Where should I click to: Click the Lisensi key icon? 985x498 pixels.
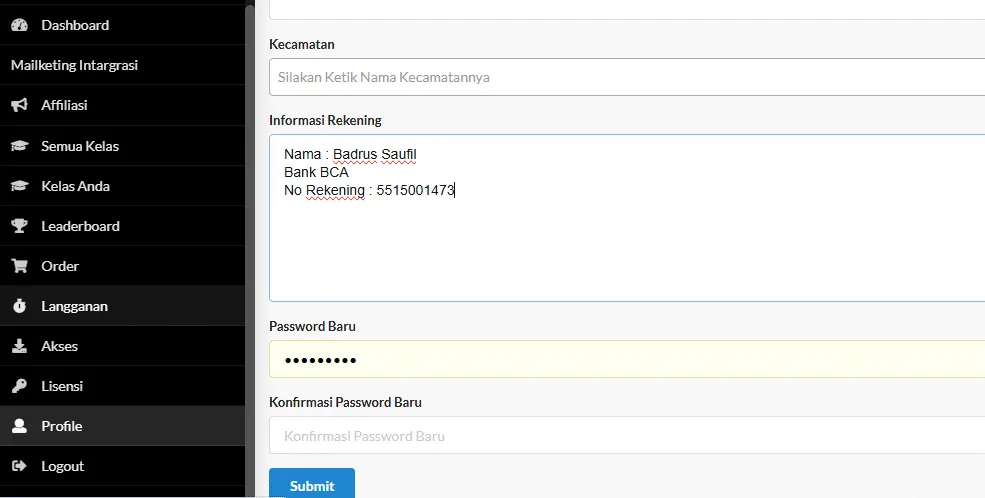pos(19,386)
